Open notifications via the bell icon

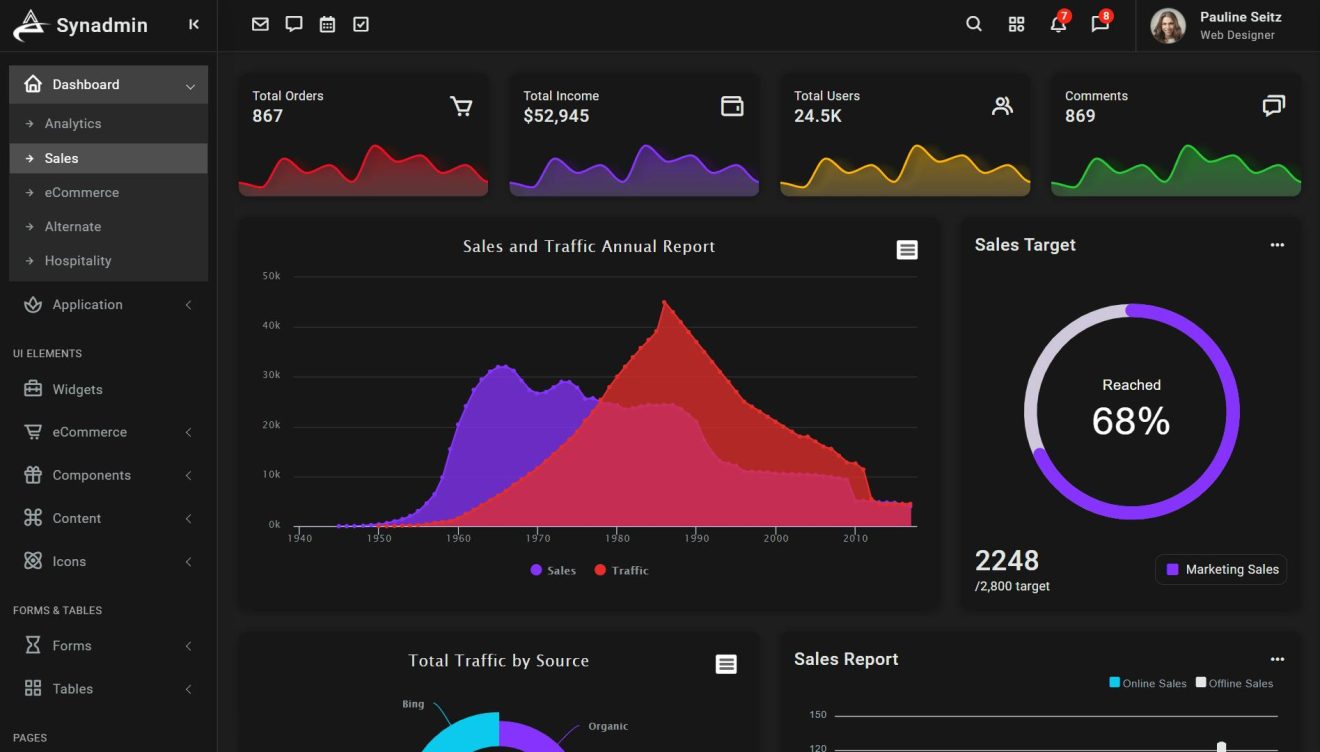tap(1058, 23)
